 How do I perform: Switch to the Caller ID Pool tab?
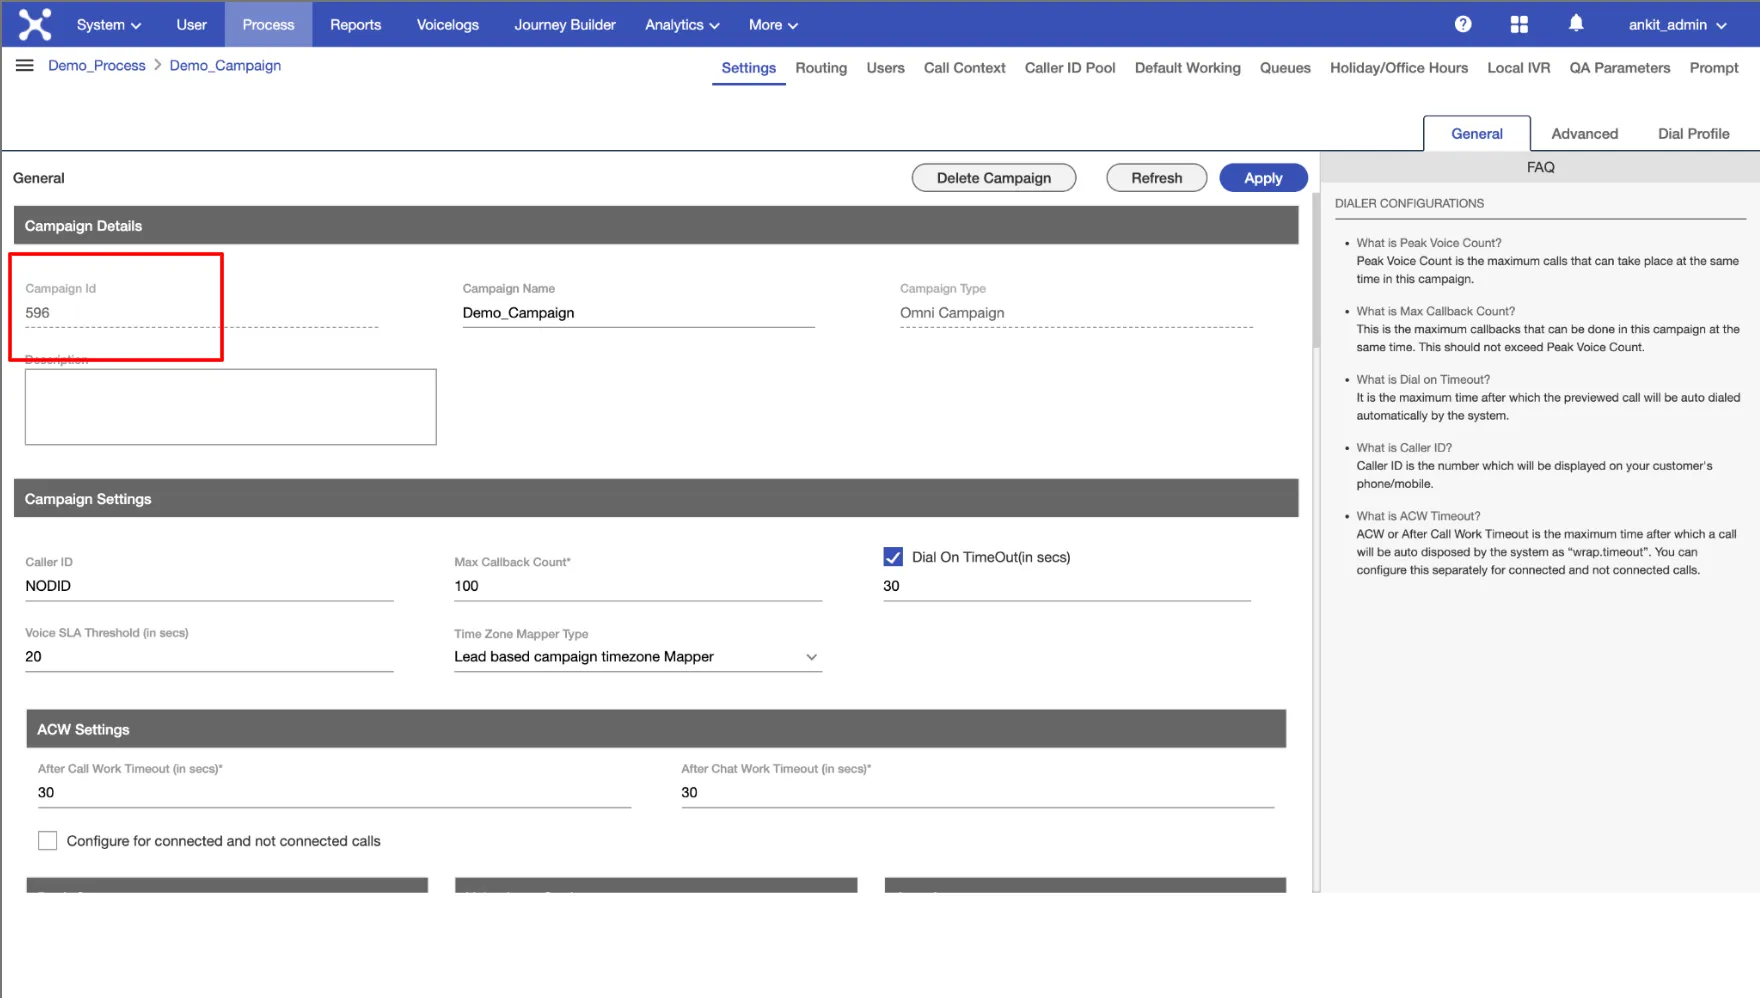click(1070, 68)
